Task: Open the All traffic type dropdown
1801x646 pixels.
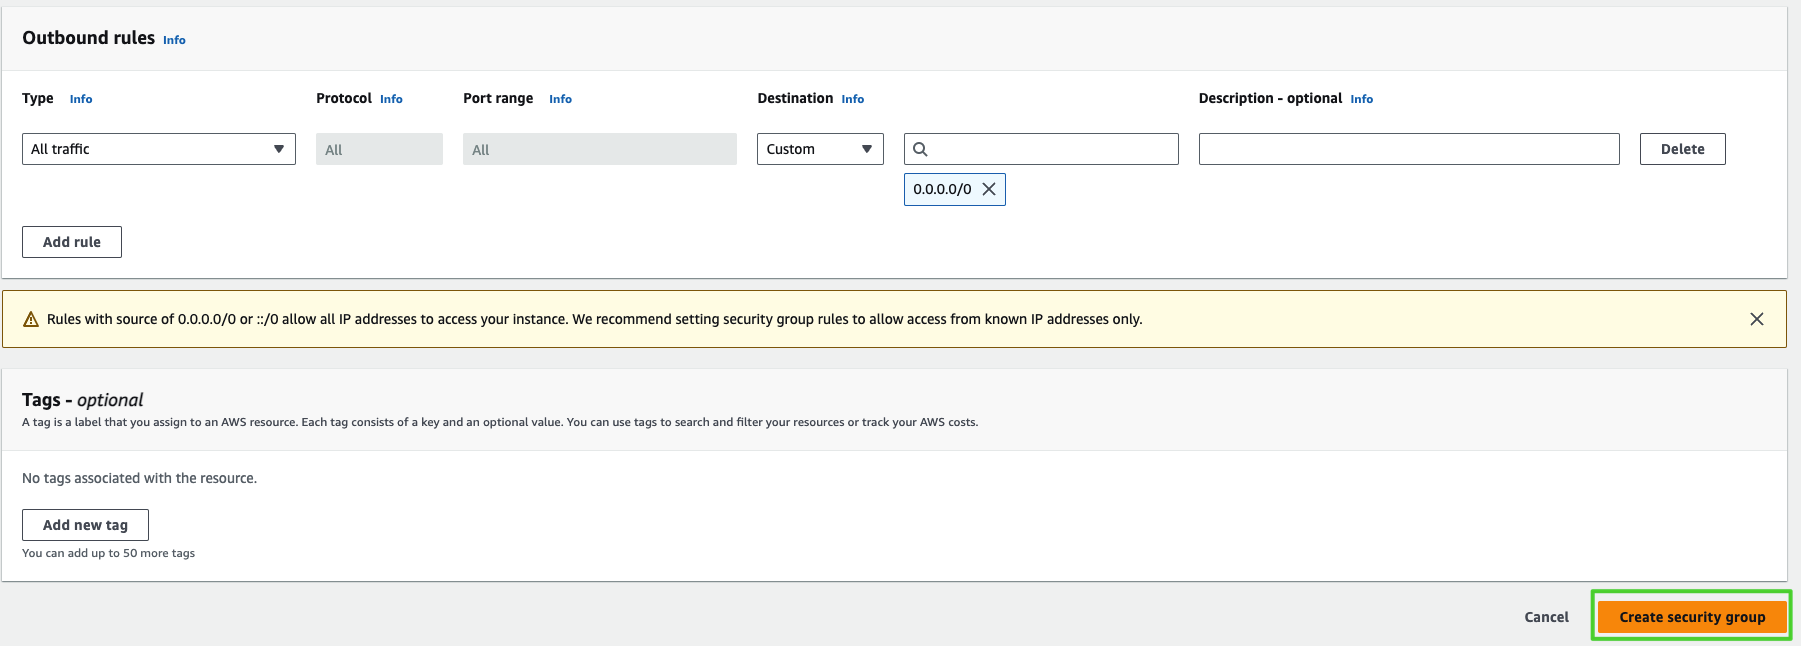Action: coord(159,149)
